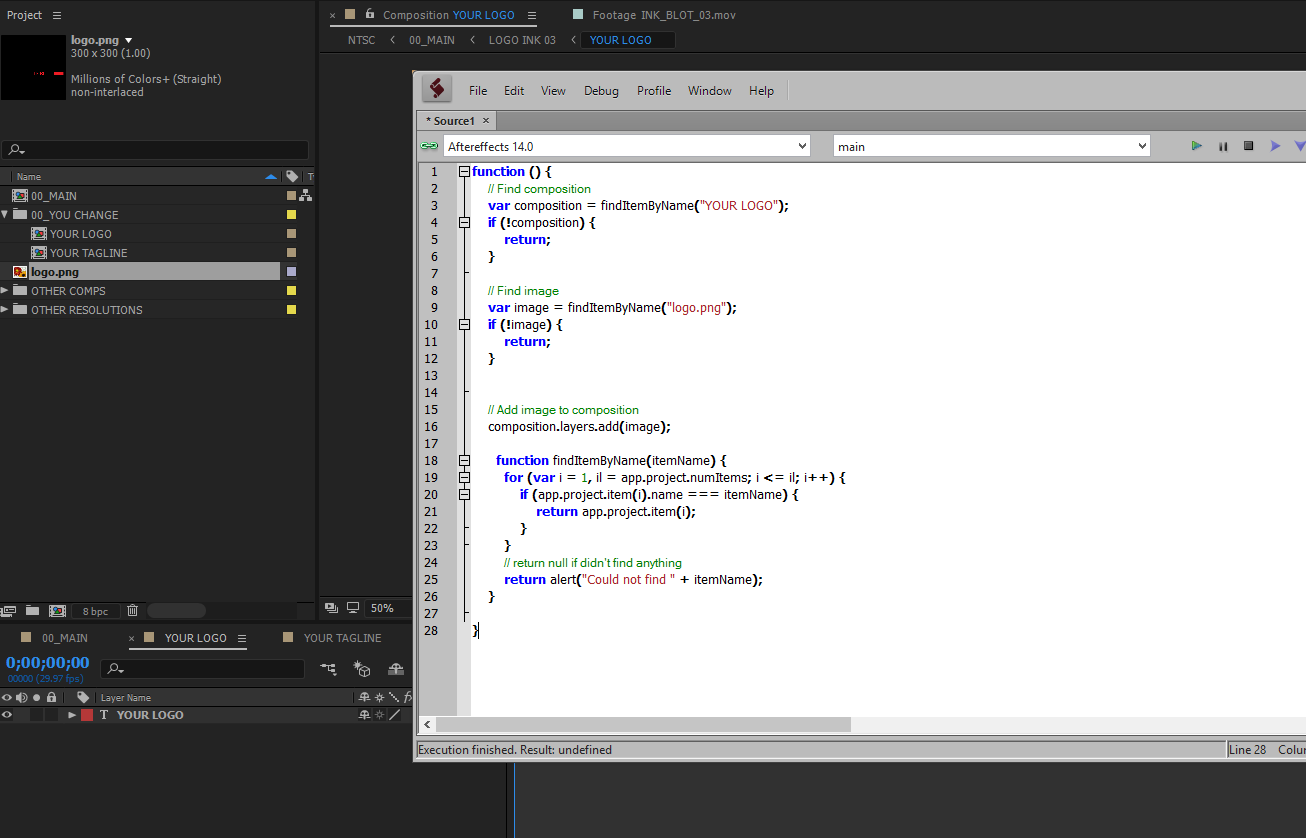Collapse the 00_YOU CHANGE folder
The image size is (1306, 838).
click(5, 214)
